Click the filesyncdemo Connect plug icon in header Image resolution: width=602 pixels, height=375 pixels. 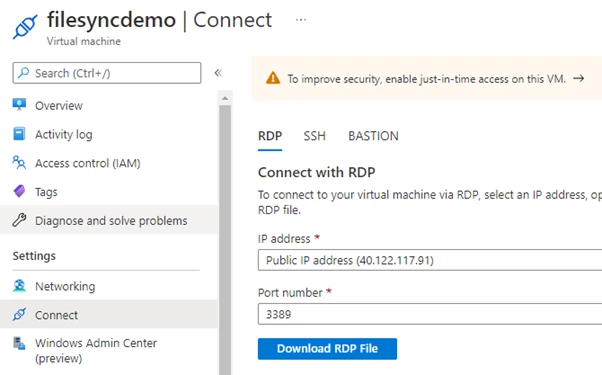pyautogui.click(x=25, y=27)
